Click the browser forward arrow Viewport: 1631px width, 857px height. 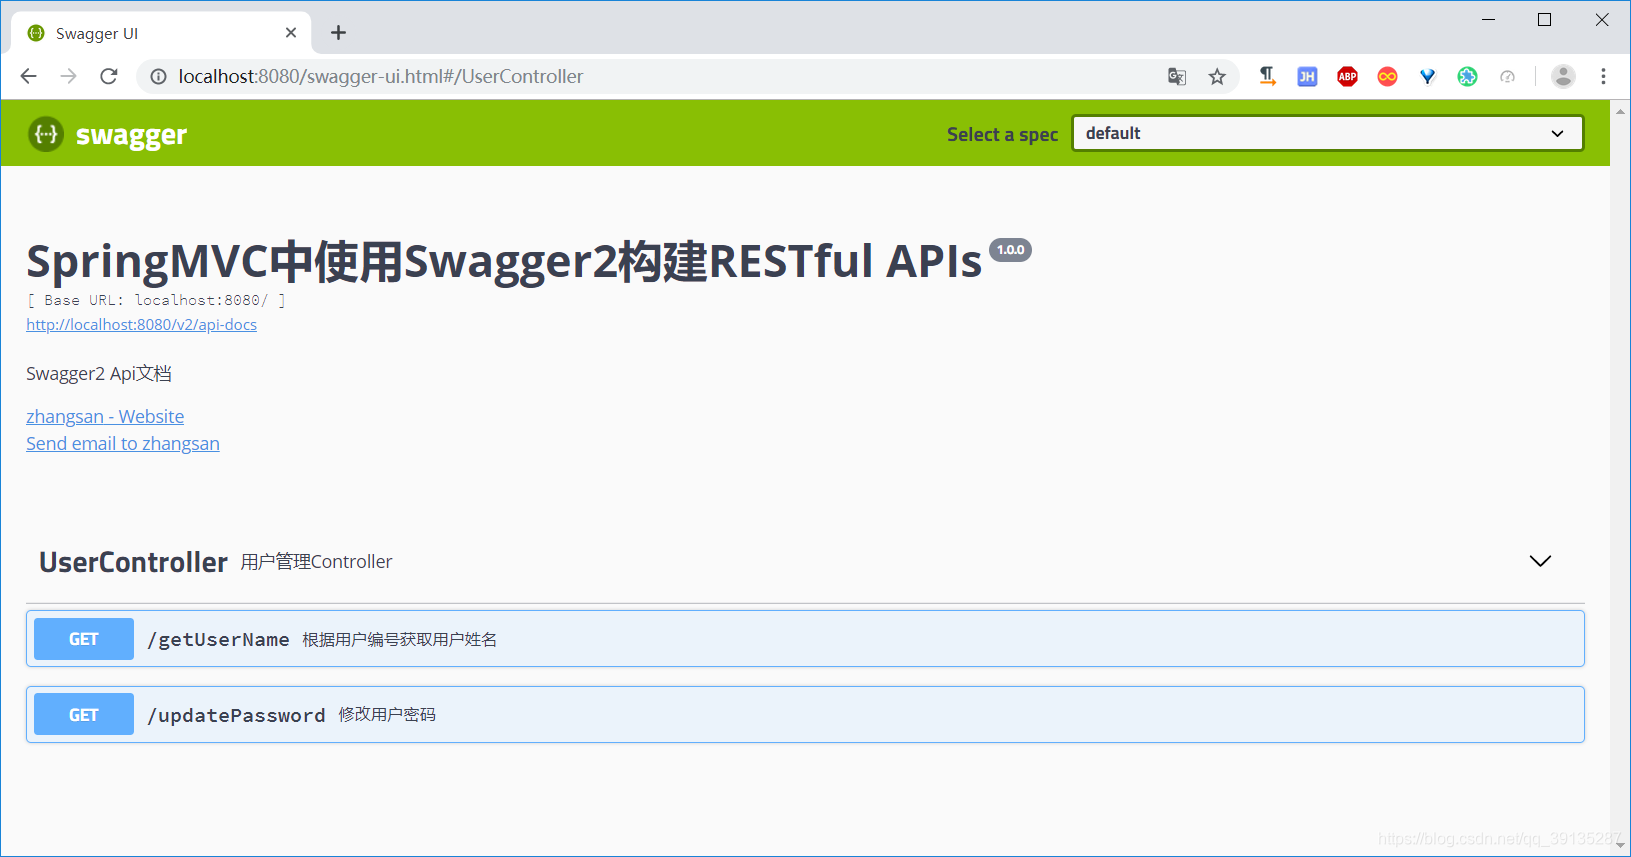point(68,76)
